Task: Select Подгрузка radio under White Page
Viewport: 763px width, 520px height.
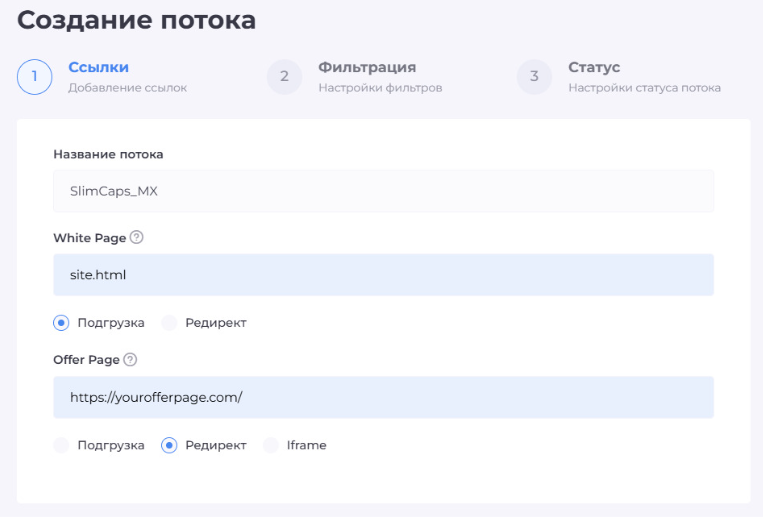Action: pos(61,323)
